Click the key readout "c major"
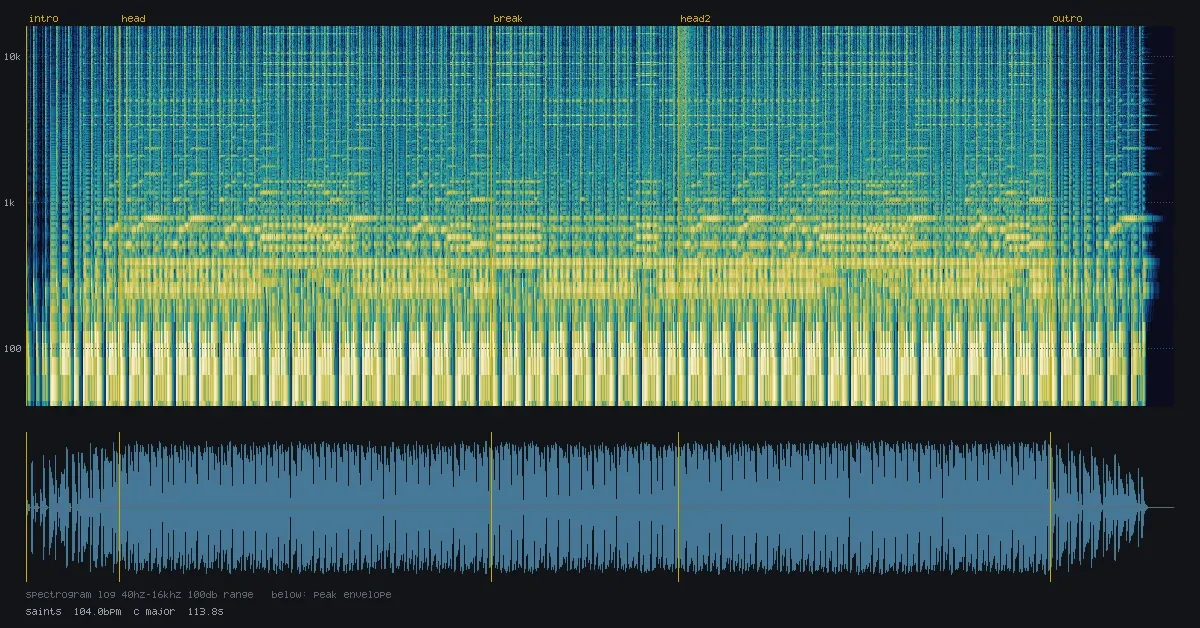This screenshot has width=1200, height=628. (x=154, y=611)
